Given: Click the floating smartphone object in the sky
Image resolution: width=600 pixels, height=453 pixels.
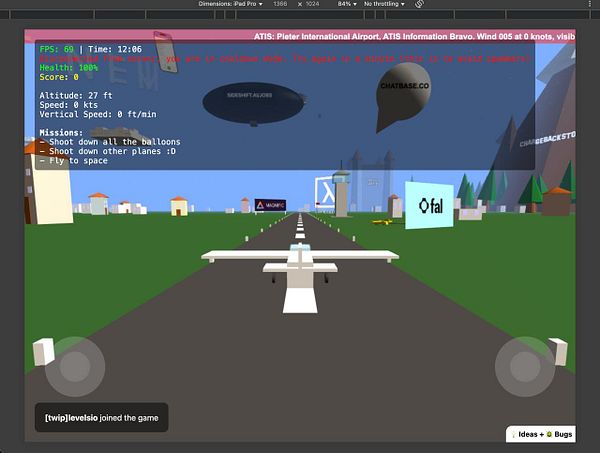Looking at the screenshot, I should (166, 52).
